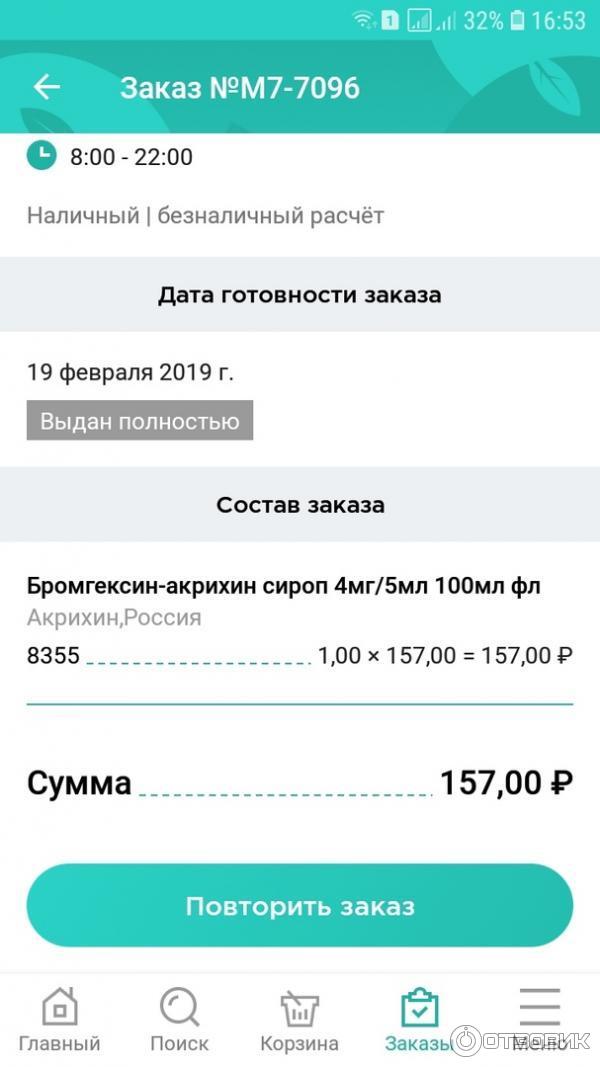
Task: Tap the Wi-Fi status bar icon
Action: tap(362, 20)
